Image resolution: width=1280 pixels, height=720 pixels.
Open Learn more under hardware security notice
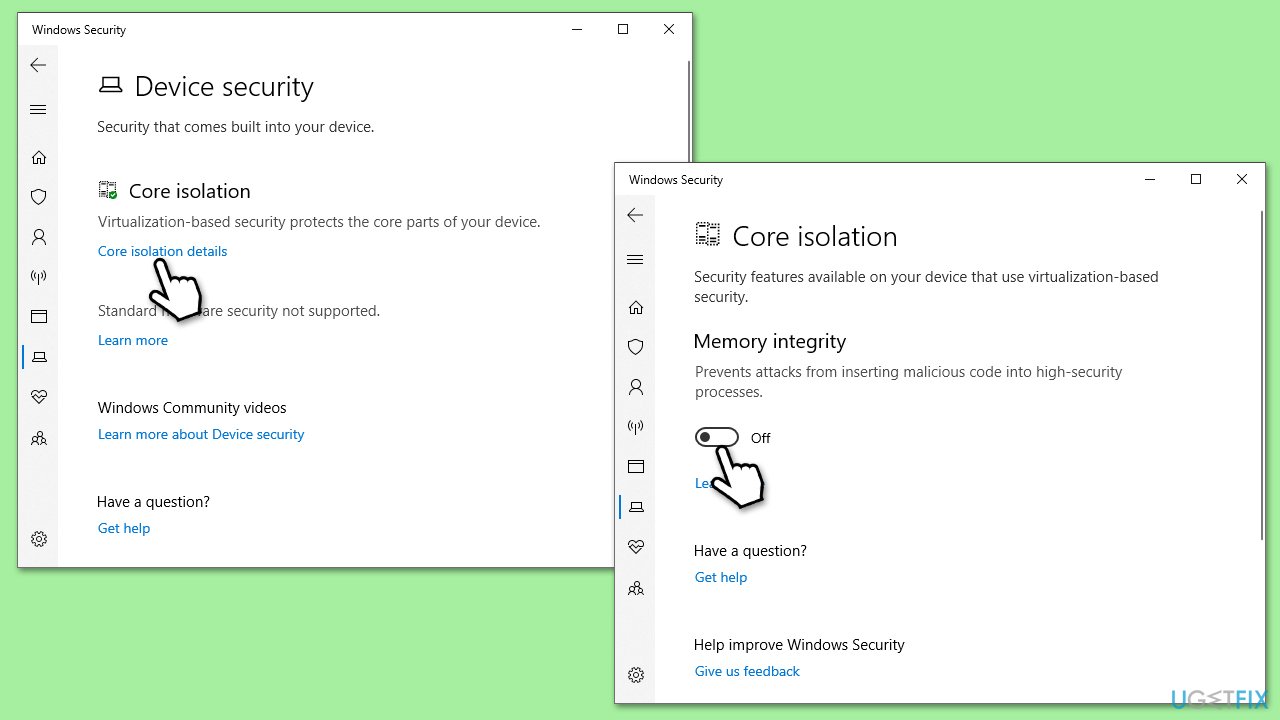pyautogui.click(x=132, y=340)
